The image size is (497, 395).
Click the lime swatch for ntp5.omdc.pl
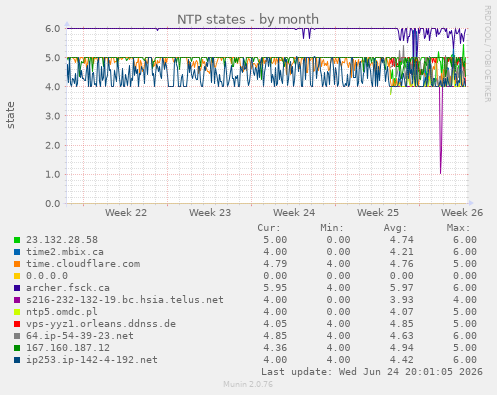coord(17,312)
